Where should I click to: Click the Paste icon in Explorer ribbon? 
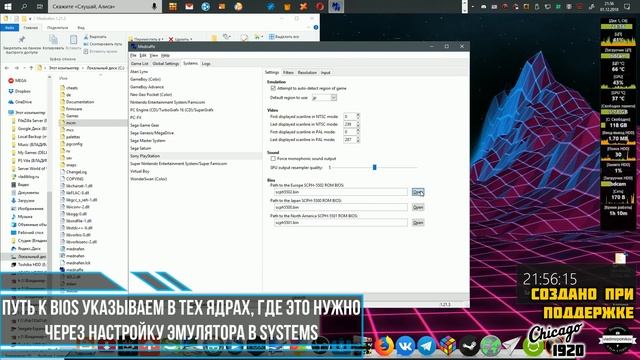pos(73,40)
